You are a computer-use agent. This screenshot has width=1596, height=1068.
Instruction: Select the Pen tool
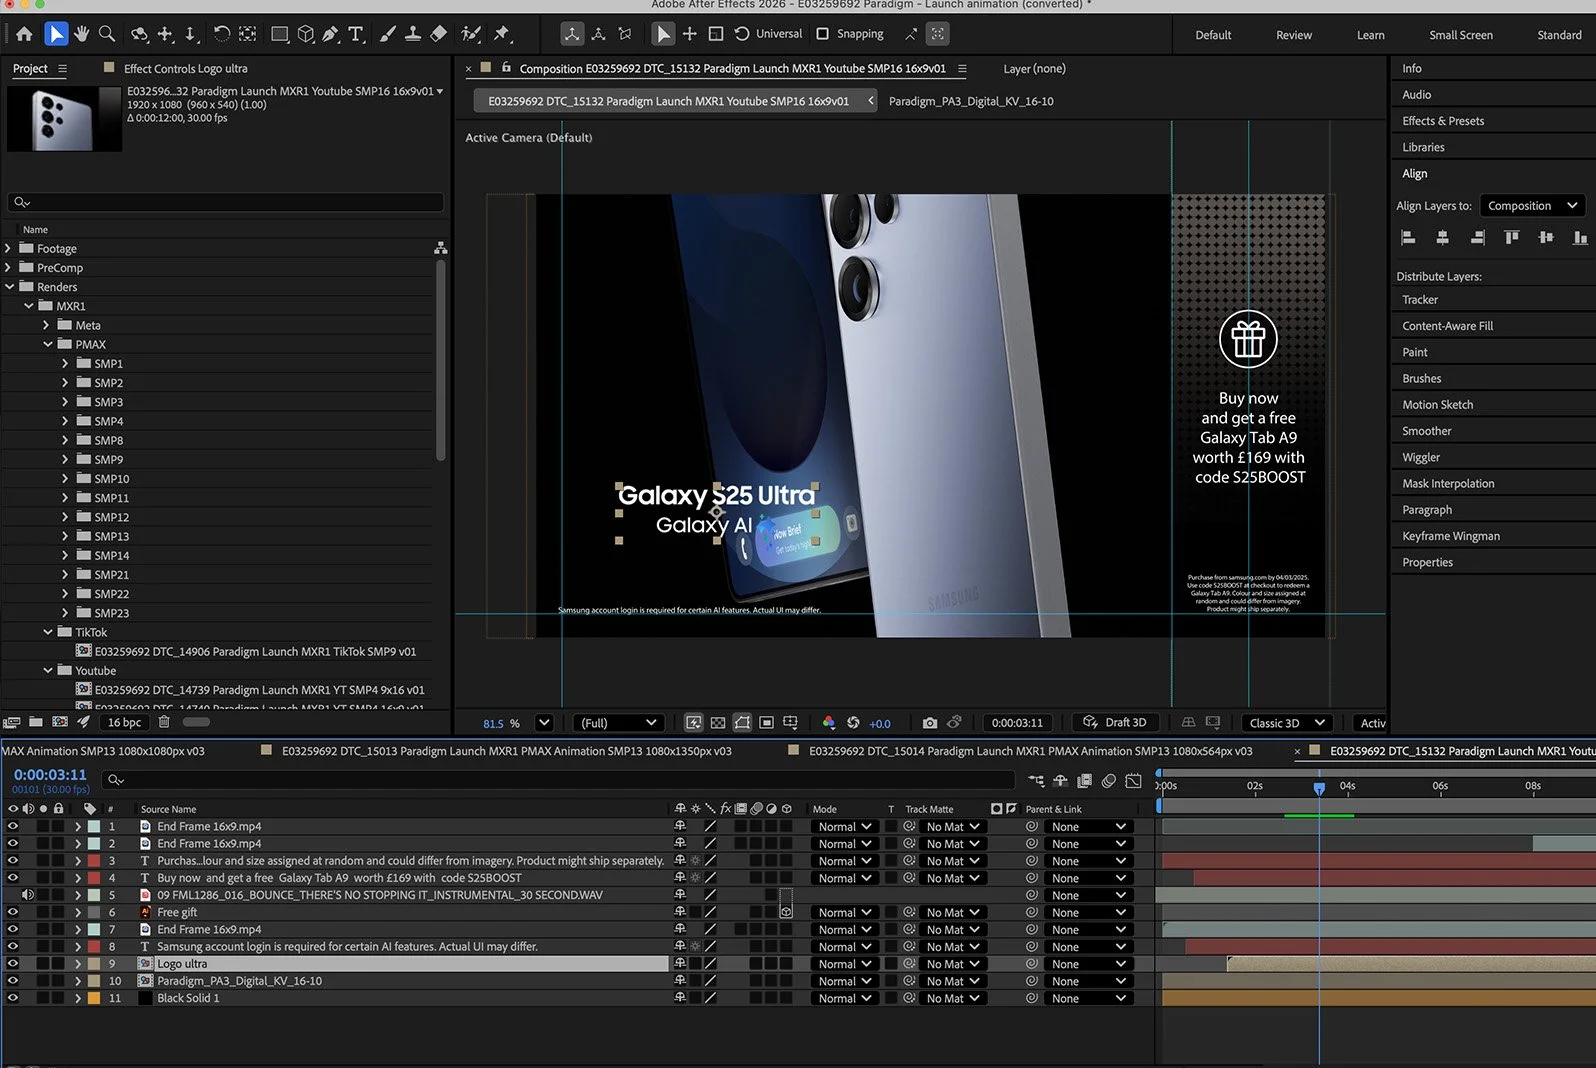(x=330, y=34)
